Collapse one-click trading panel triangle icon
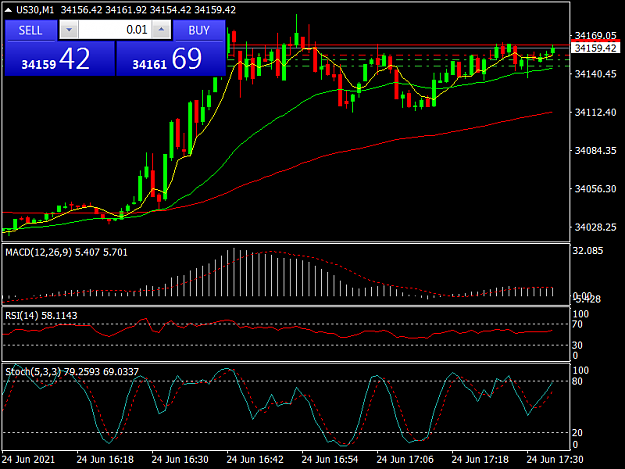Image resolution: width=625 pixels, height=469 pixels. (x=8, y=10)
